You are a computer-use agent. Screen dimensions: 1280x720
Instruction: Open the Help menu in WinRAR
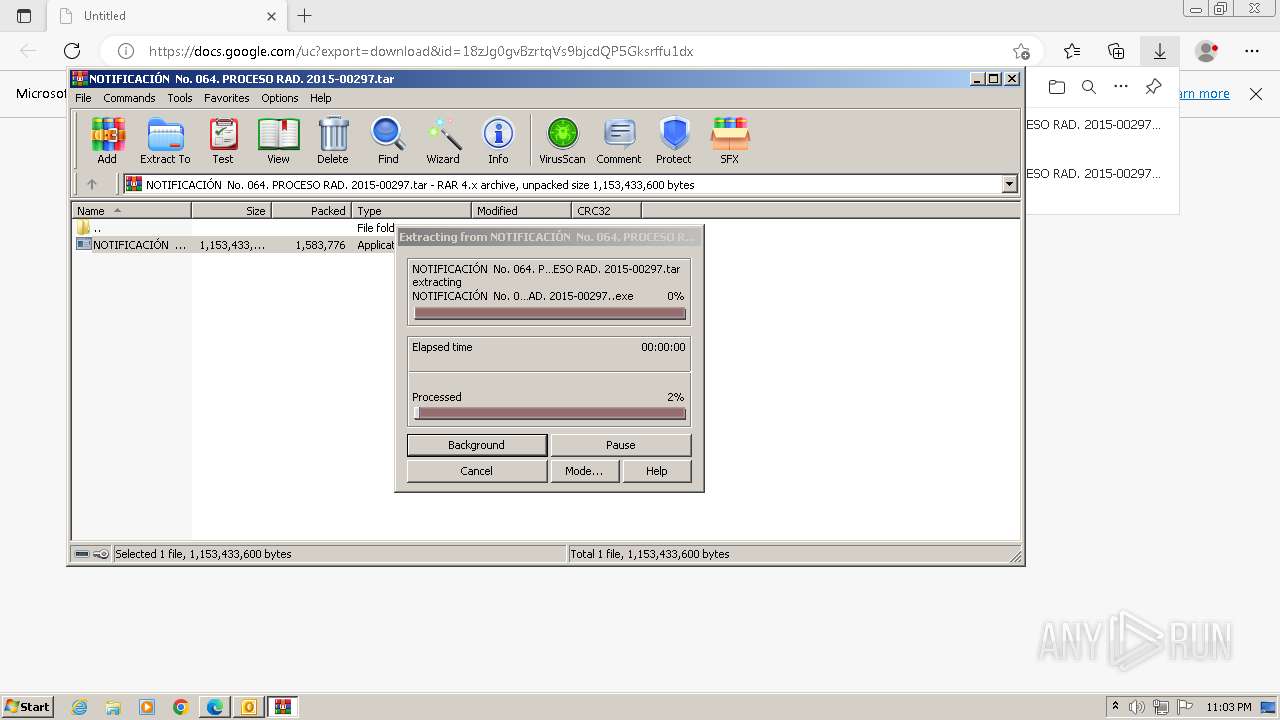coord(320,98)
